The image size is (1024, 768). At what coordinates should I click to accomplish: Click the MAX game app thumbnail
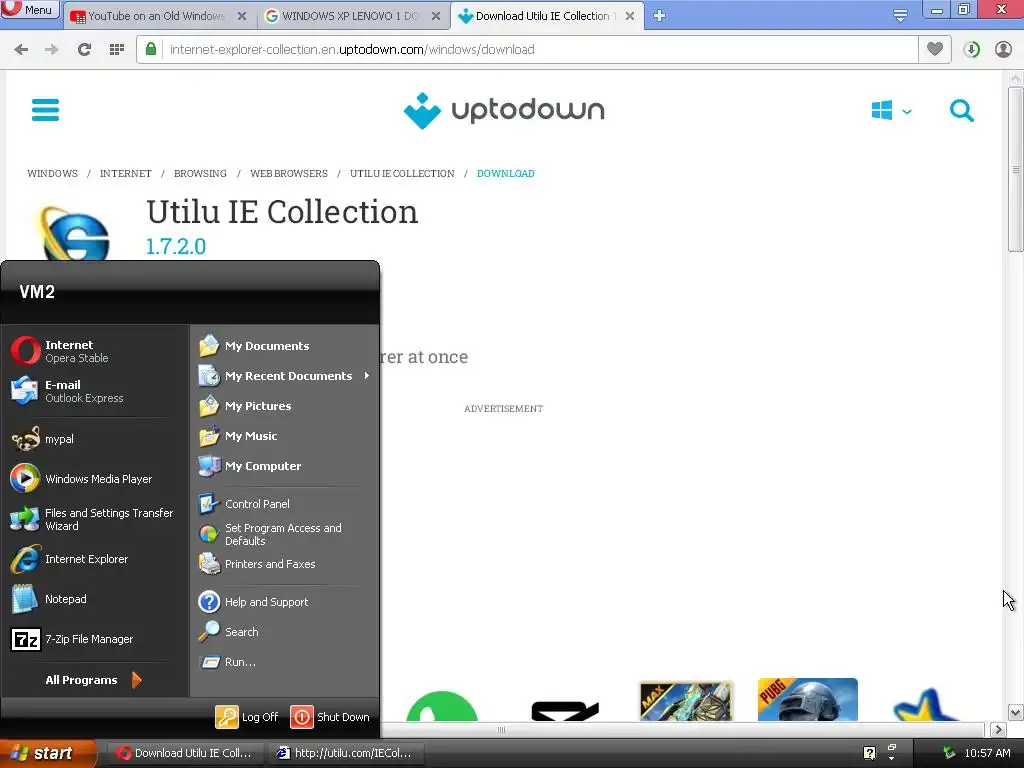click(686, 701)
